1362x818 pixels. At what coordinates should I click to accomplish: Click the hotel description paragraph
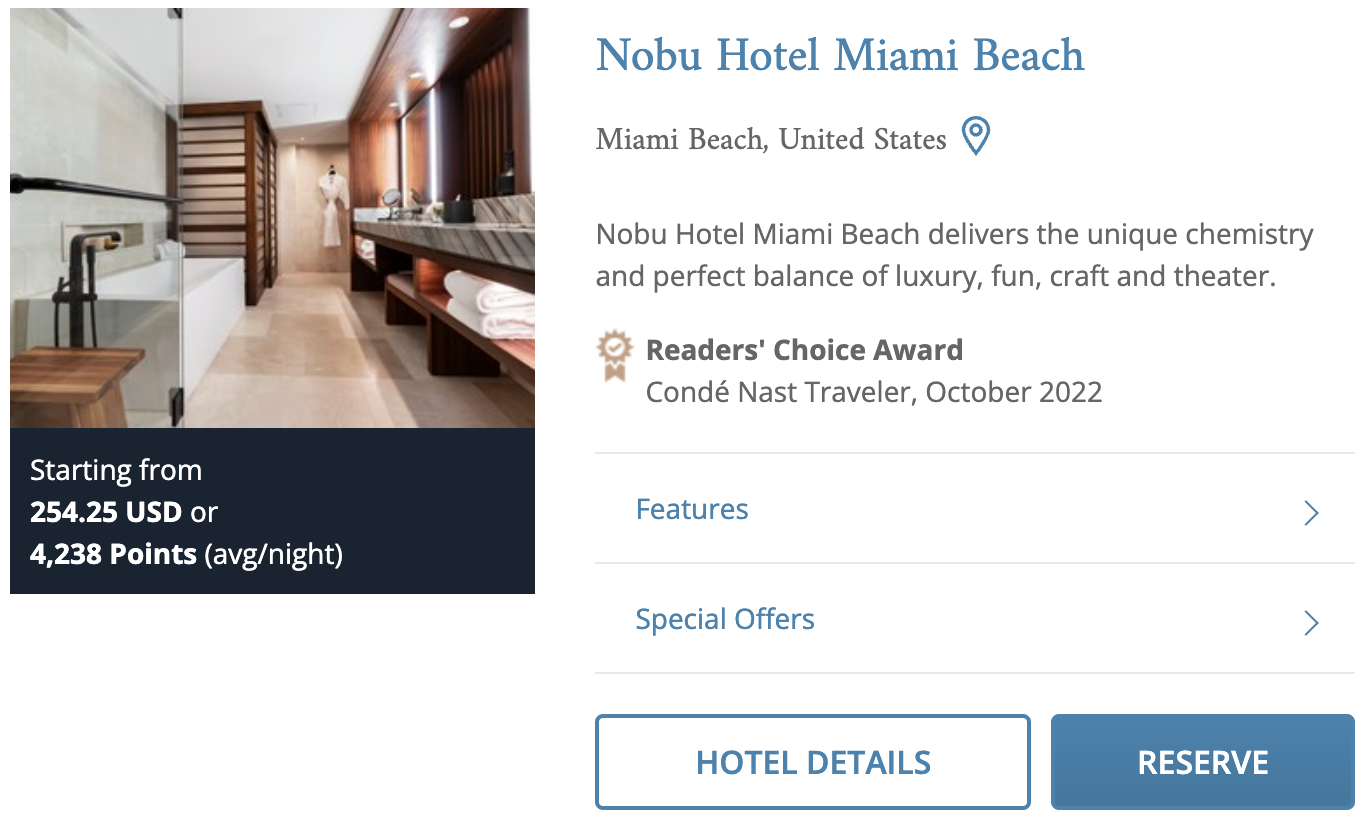pos(954,254)
